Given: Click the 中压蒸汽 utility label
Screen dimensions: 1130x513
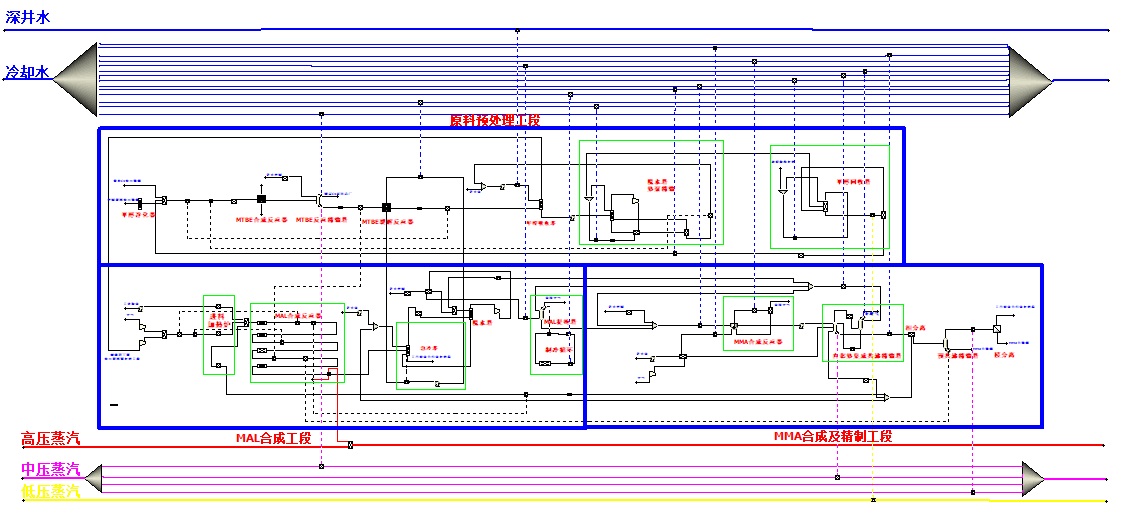Looking at the screenshot, I should click(51, 470).
